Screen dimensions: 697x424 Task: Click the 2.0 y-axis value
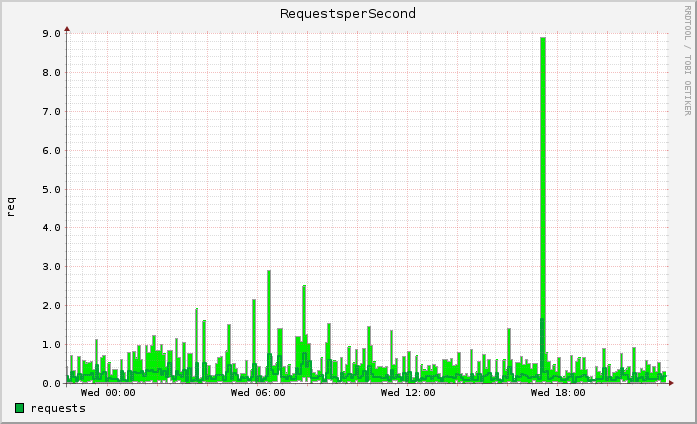pos(52,306)
